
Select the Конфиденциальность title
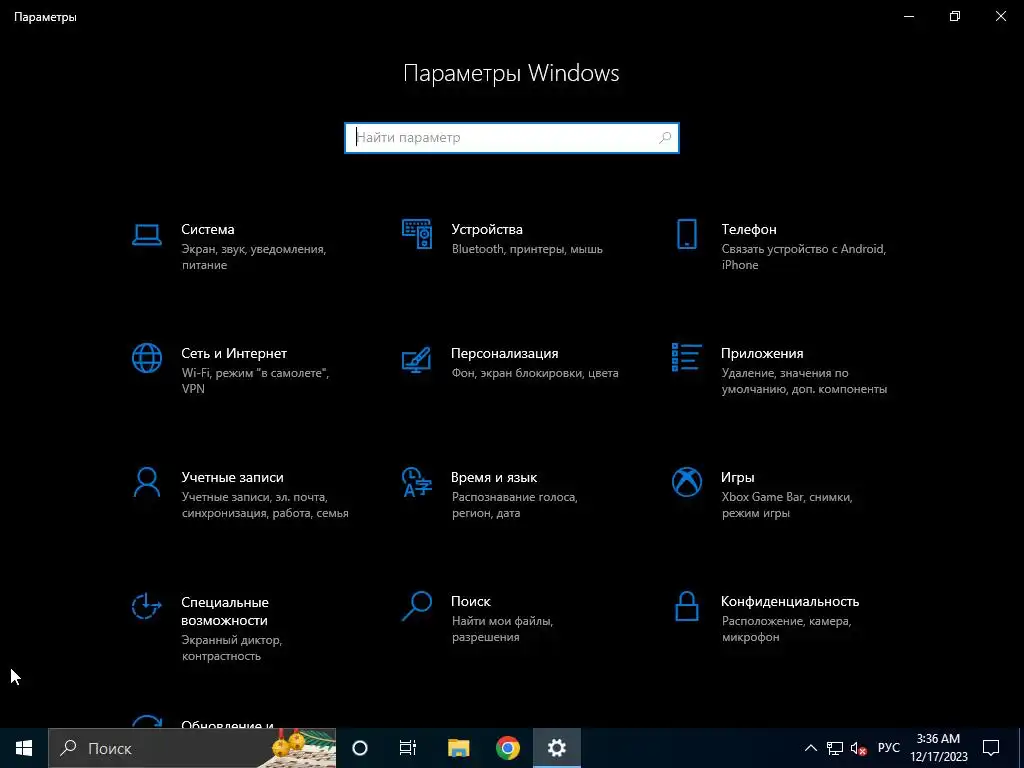(790, 601)
